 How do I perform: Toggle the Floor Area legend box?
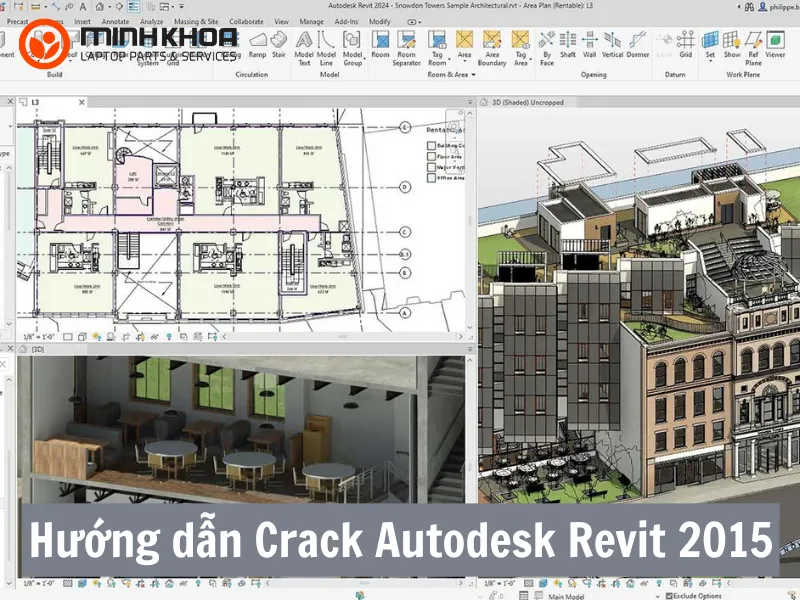click(x=431, y=157)
